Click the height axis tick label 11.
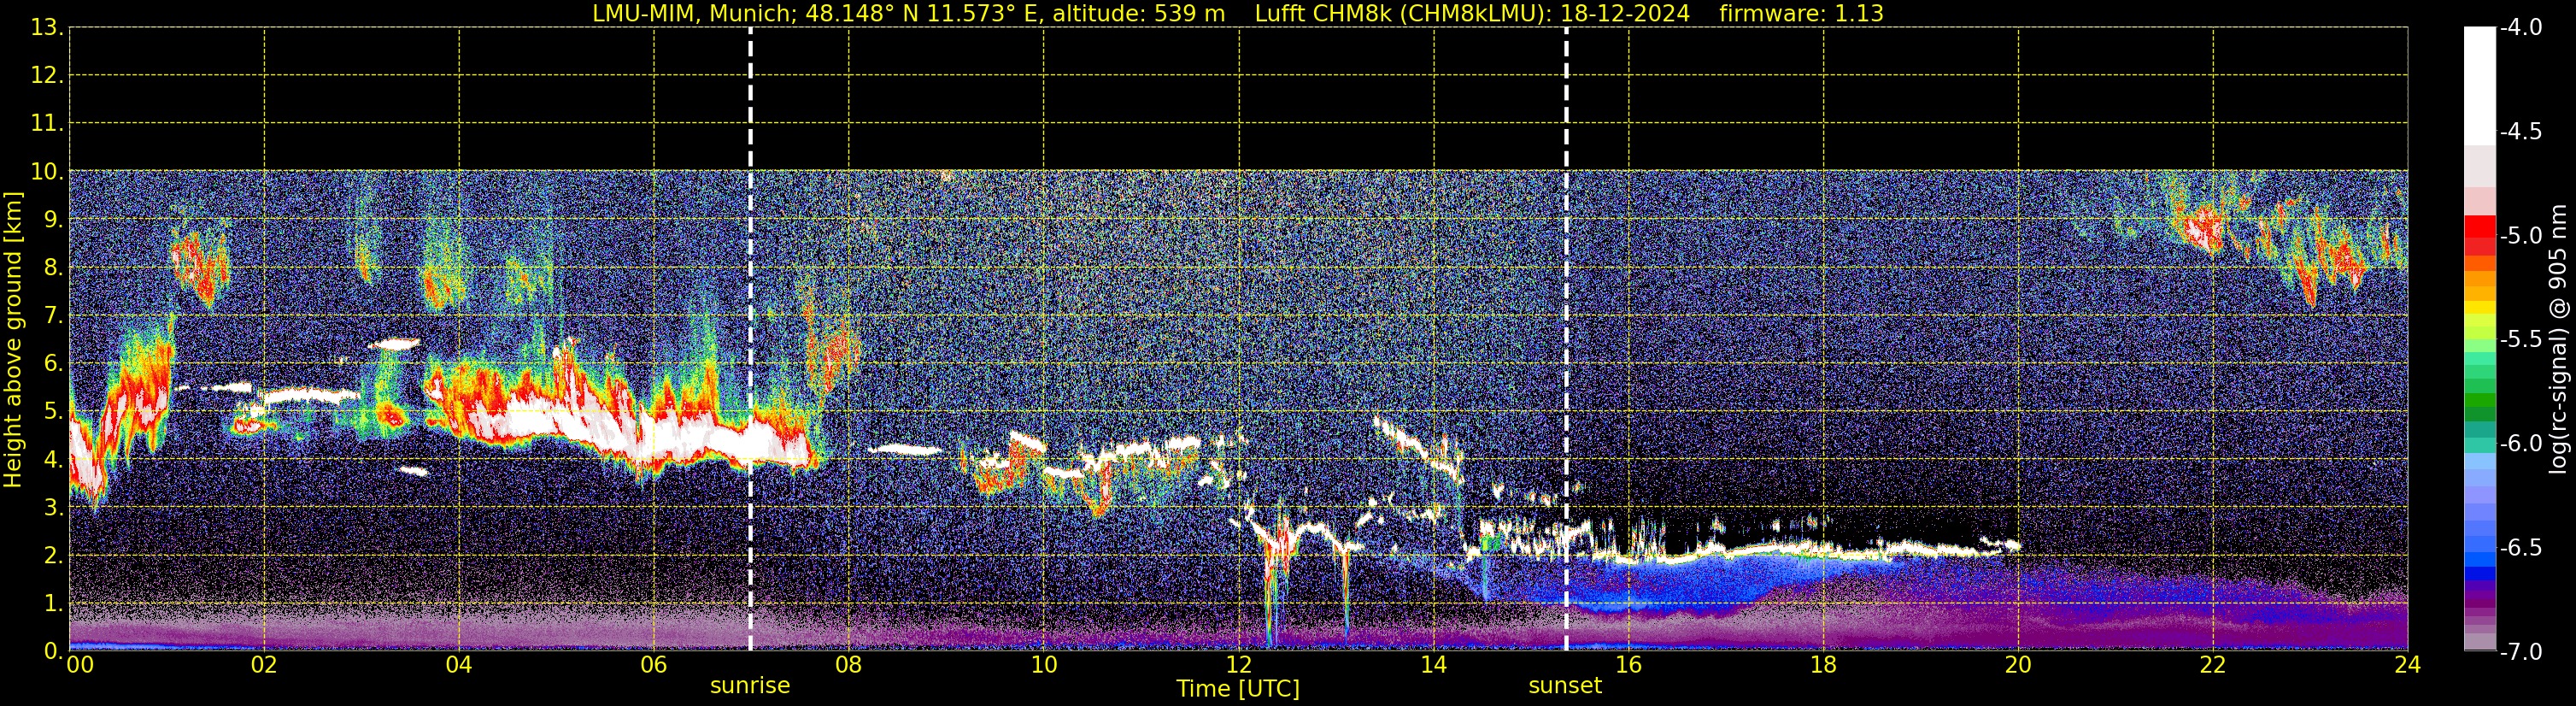2576x706 pixels. click(46, 124)
